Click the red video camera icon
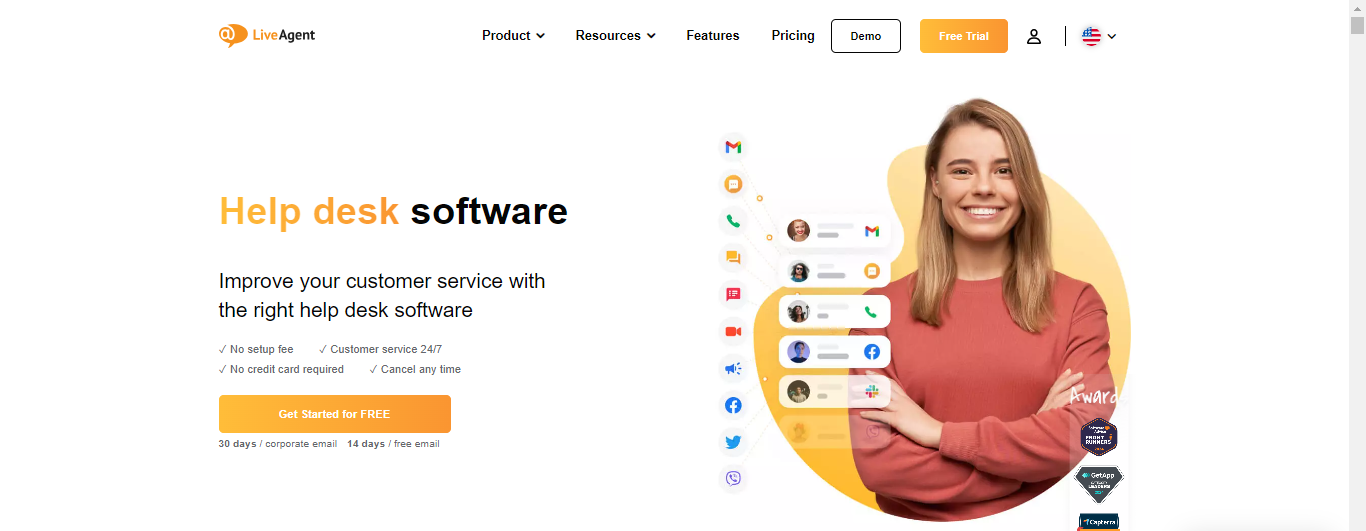This screenshot has width=1366, height=531. click(x=733, y=331)
